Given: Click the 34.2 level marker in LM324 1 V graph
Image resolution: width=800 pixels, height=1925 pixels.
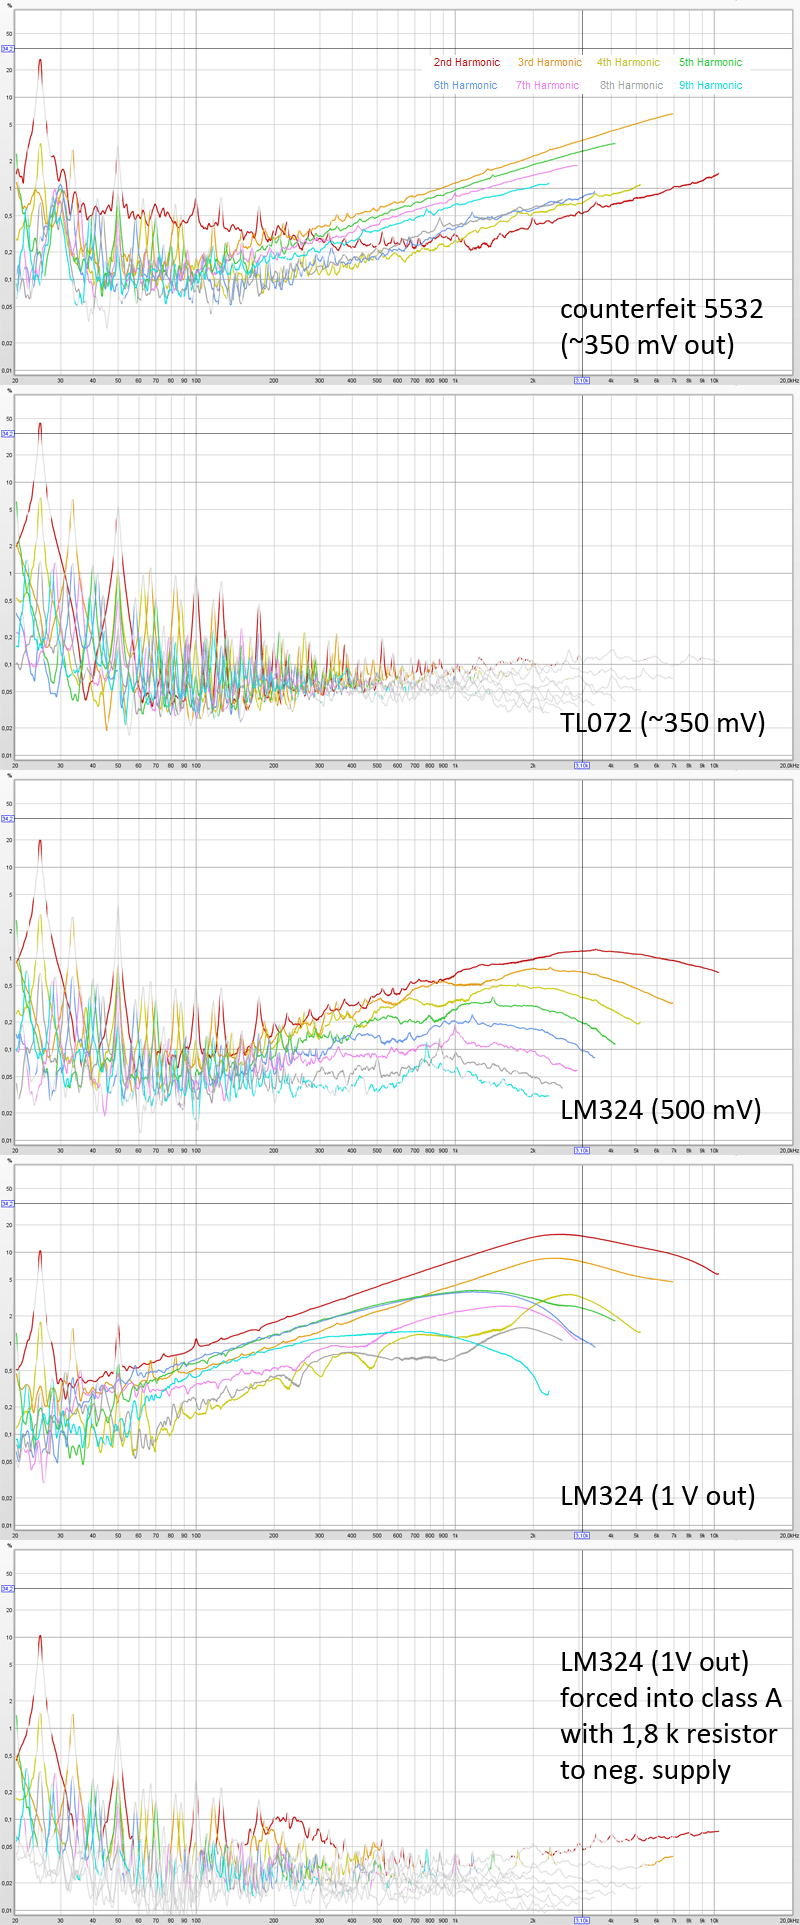Looking at the screenshot, I should coord(8,1203).
